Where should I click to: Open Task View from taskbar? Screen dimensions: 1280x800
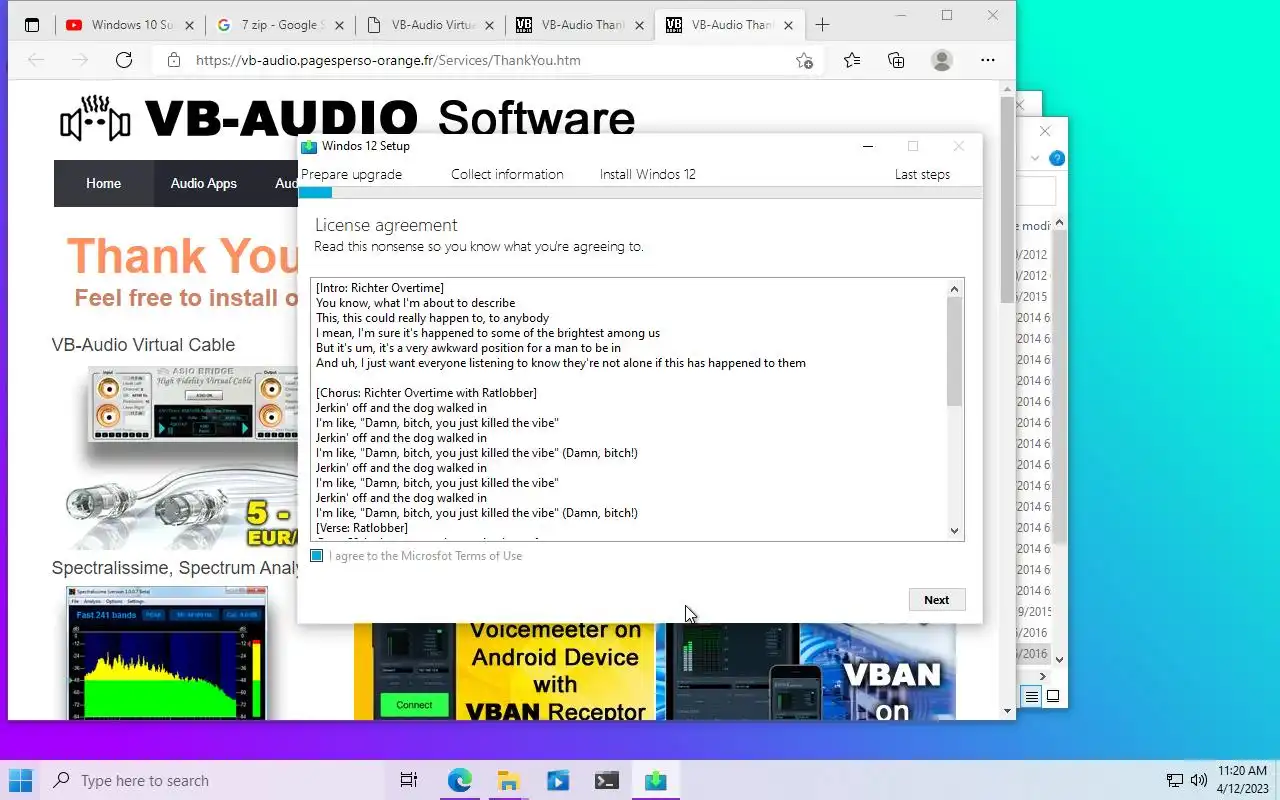pyautogui.click(x=409, y=780)
